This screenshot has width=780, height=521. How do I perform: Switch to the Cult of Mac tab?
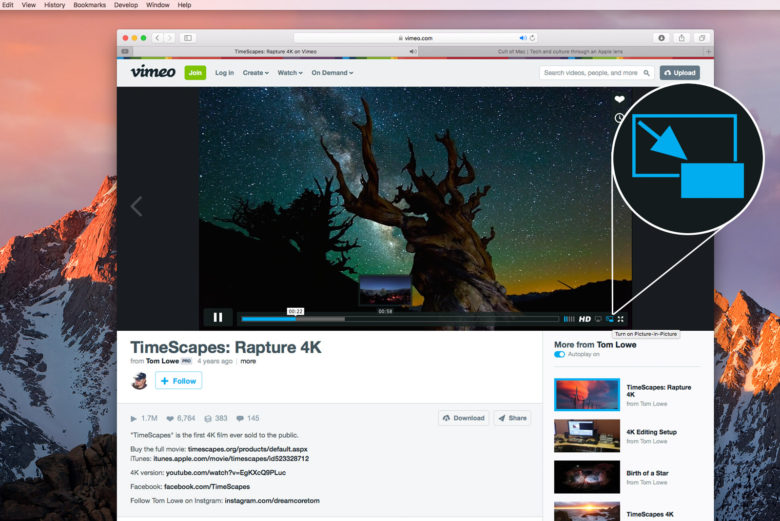point(560,51)
